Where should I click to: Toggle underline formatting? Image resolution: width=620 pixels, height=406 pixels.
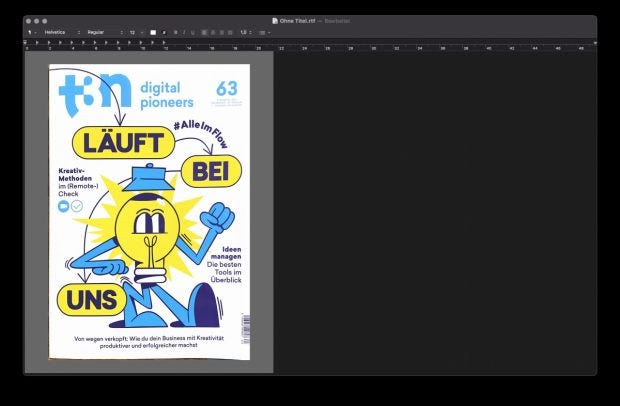click(194, 32)
